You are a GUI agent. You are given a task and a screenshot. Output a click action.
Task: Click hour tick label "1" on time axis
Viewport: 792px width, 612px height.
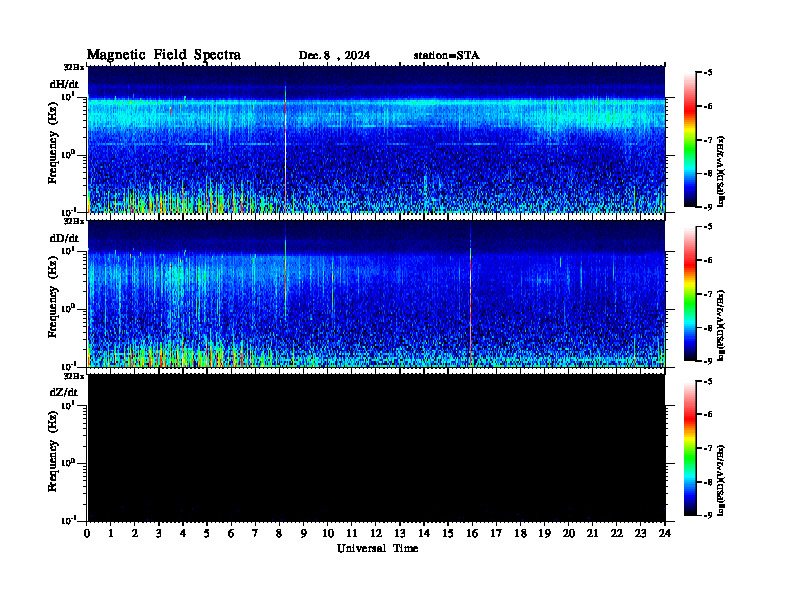[112, 534]
